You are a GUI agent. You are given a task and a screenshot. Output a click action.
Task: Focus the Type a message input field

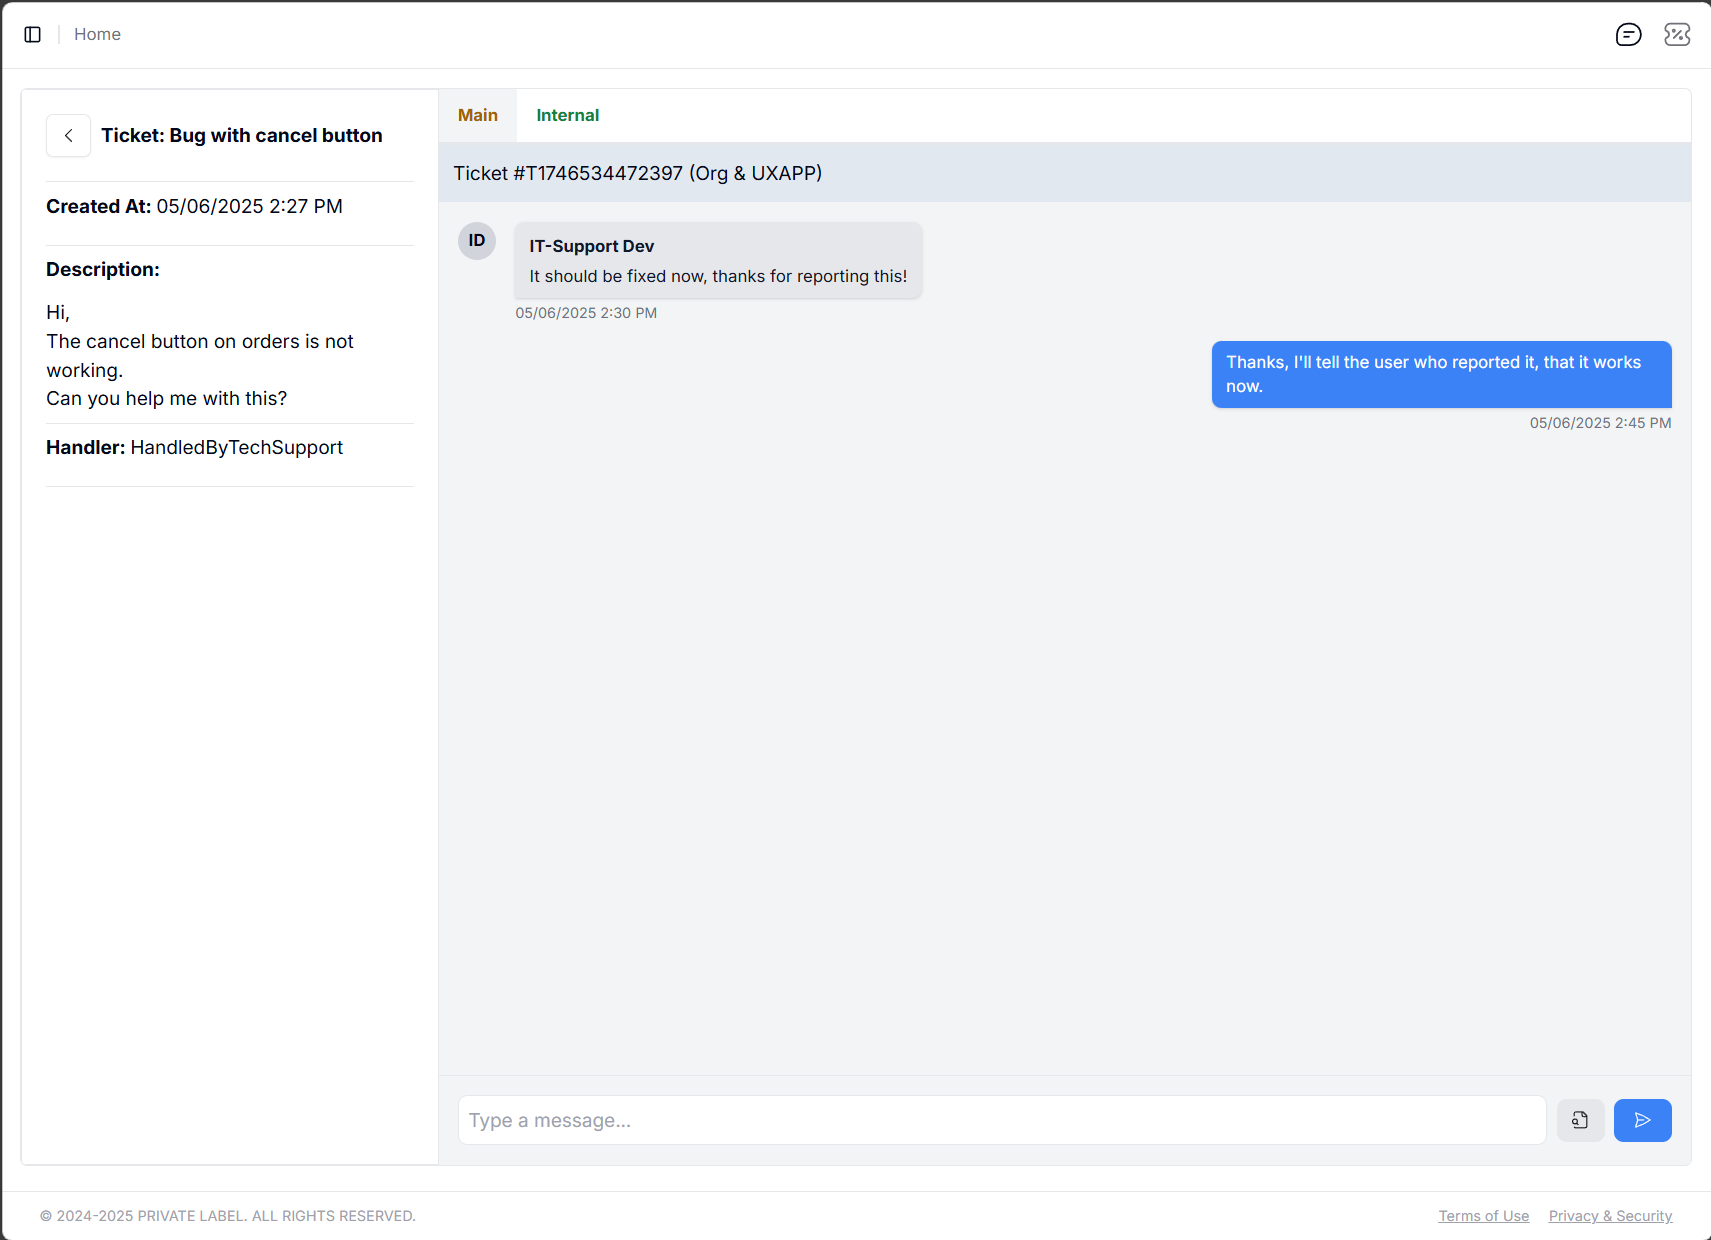coord(1001,1120)
